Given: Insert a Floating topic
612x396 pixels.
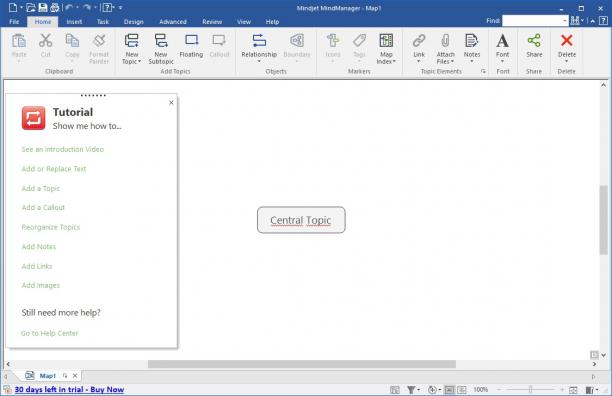Looking at the screenshot, I should click(x=191, y=46).
